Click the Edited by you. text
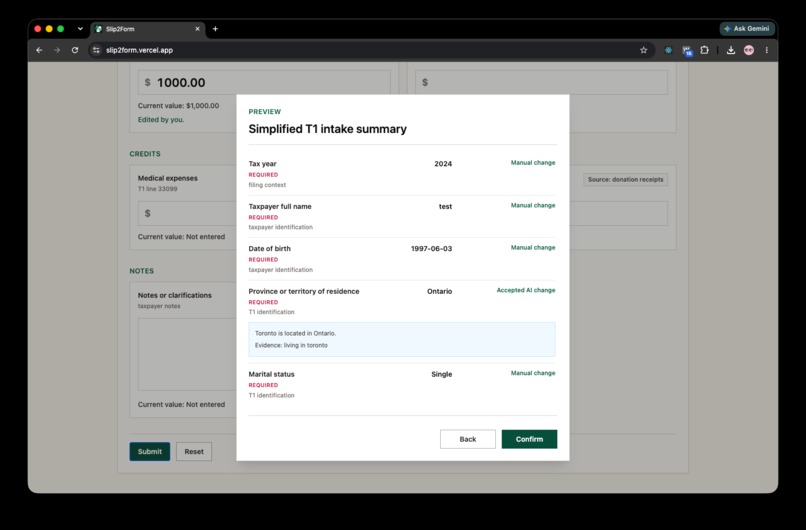Screen dimensions: 806x530 pyautogui.click(x=161, y=119)
